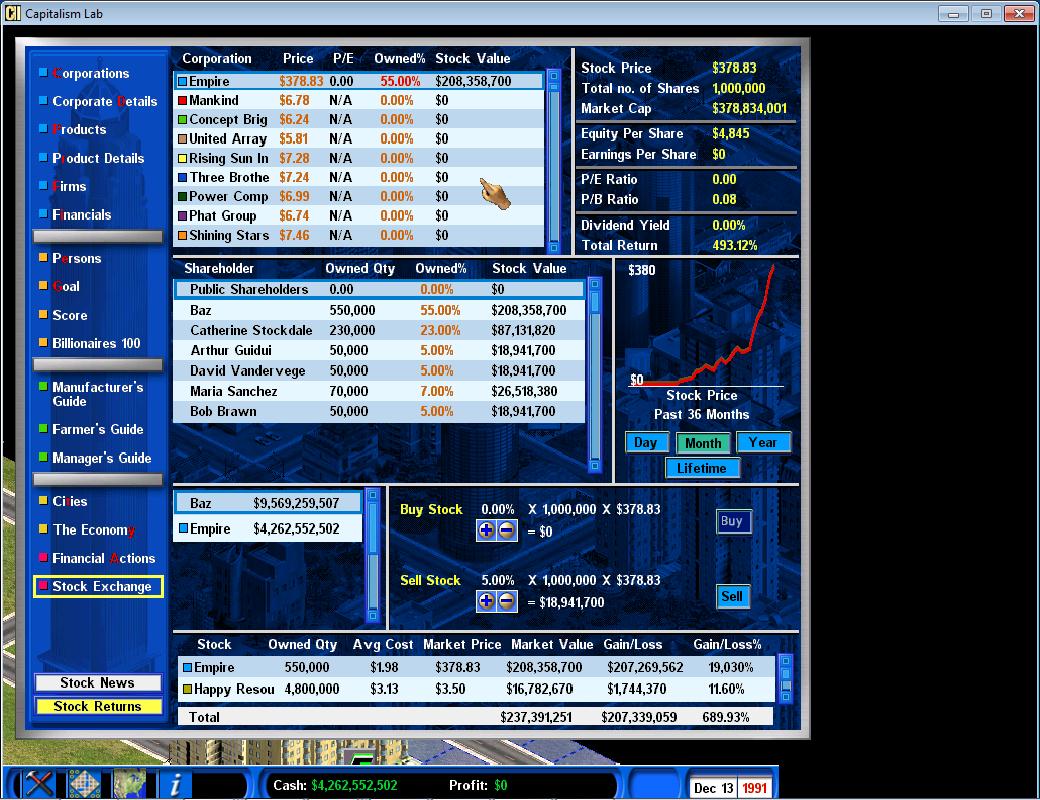Image resolution: width=1040 pixels, height=800 pixels.
Task: Open the city grid map icon
Action: (84, 784)
